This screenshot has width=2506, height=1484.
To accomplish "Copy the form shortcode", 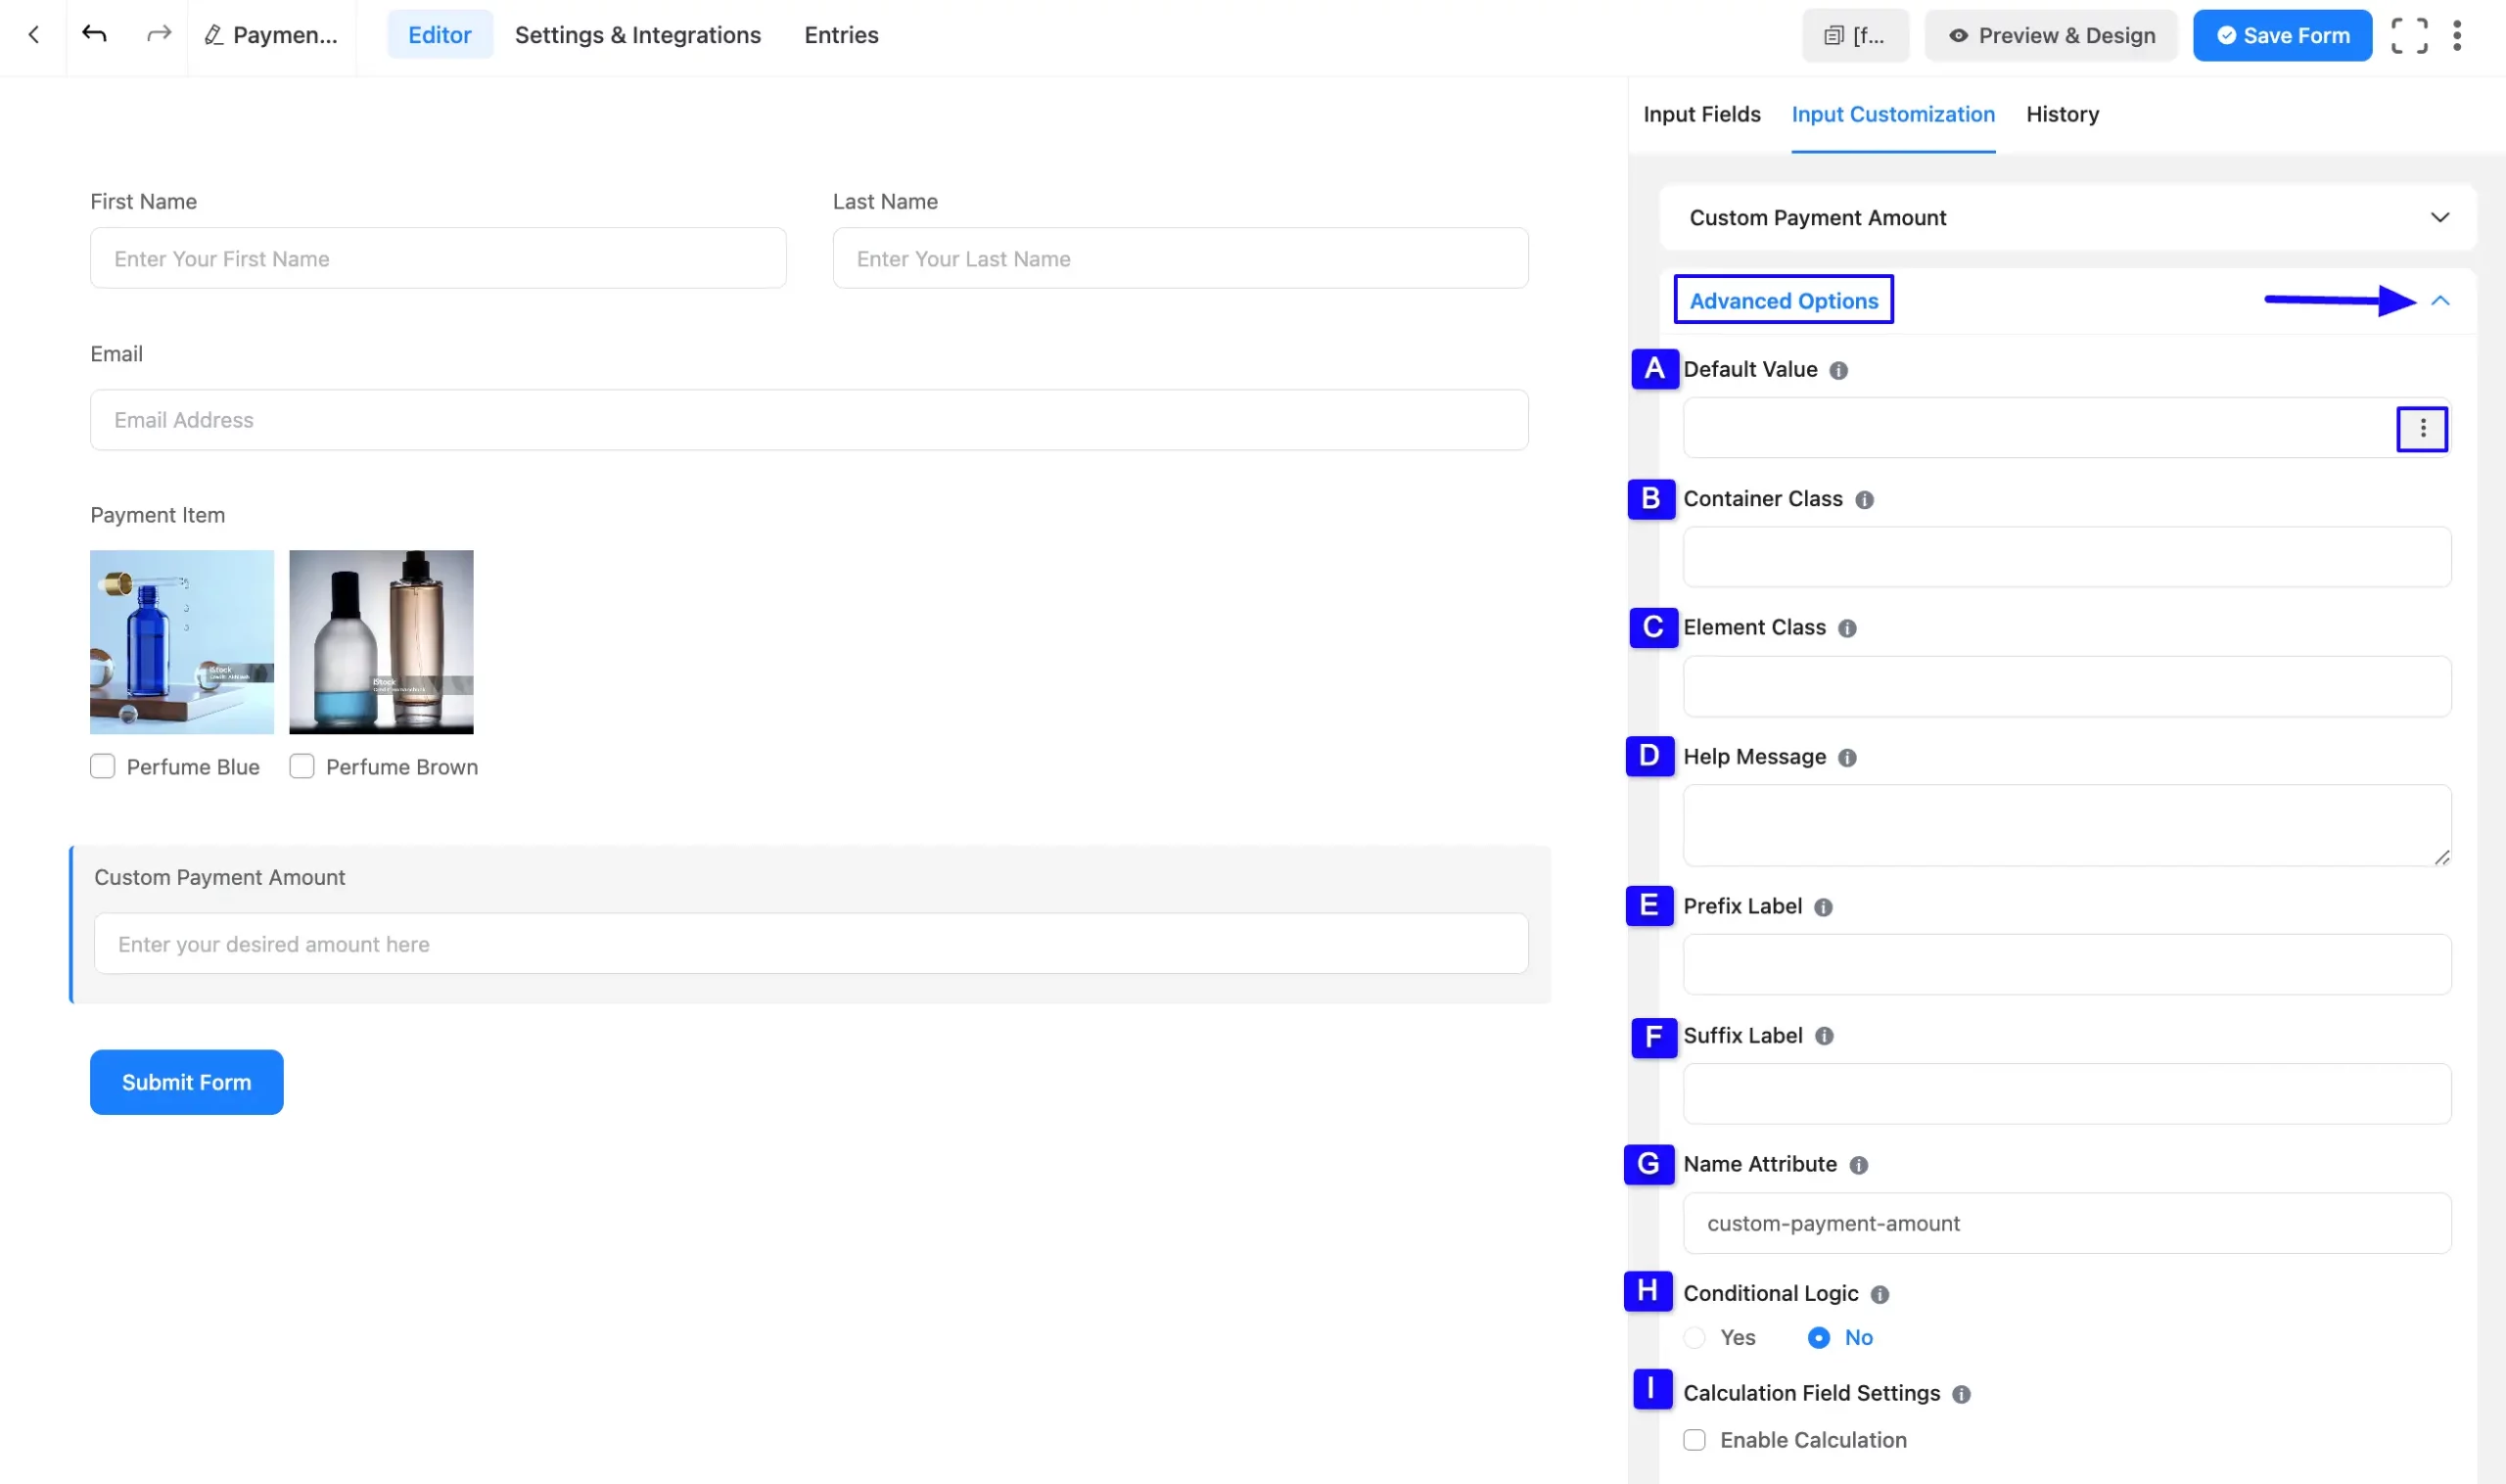I will pos(1855,36).
